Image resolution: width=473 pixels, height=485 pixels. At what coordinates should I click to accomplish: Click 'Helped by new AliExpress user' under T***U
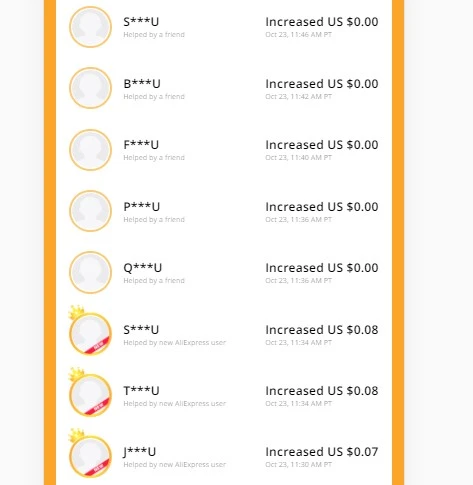(175, 403)
